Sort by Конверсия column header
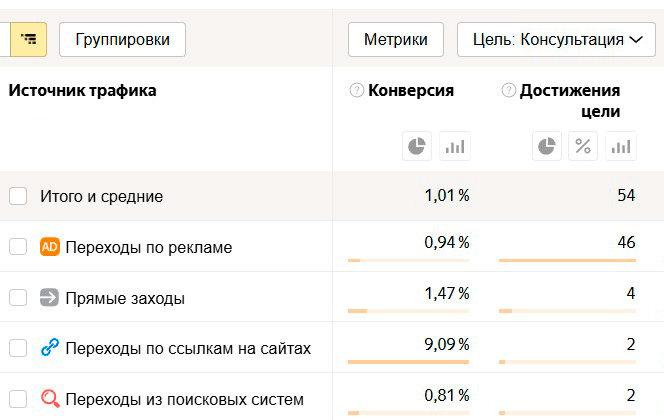Viewport: 664px width, 420px height. [411, 91]
